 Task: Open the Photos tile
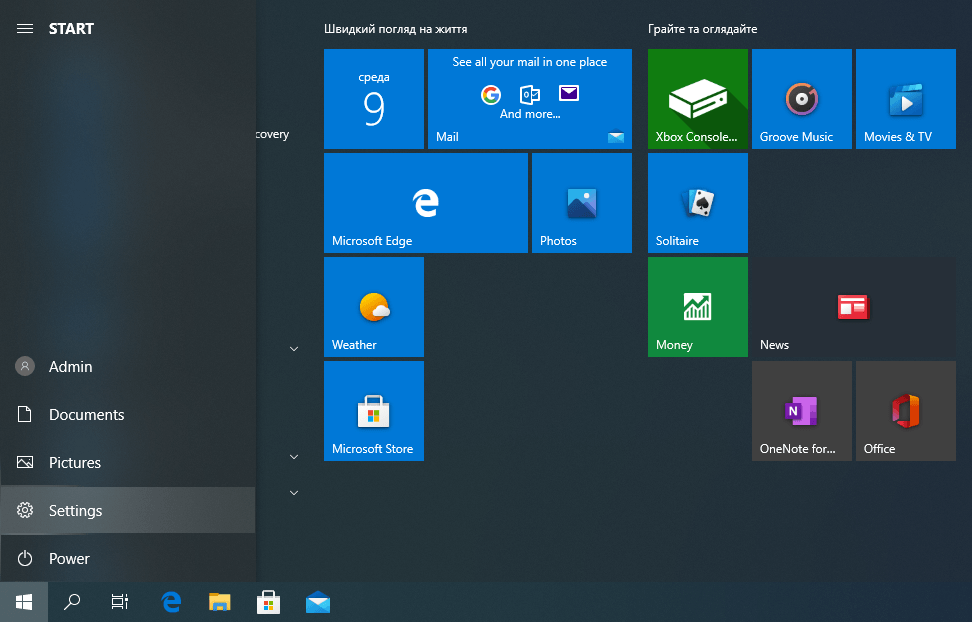click(582, 203)
